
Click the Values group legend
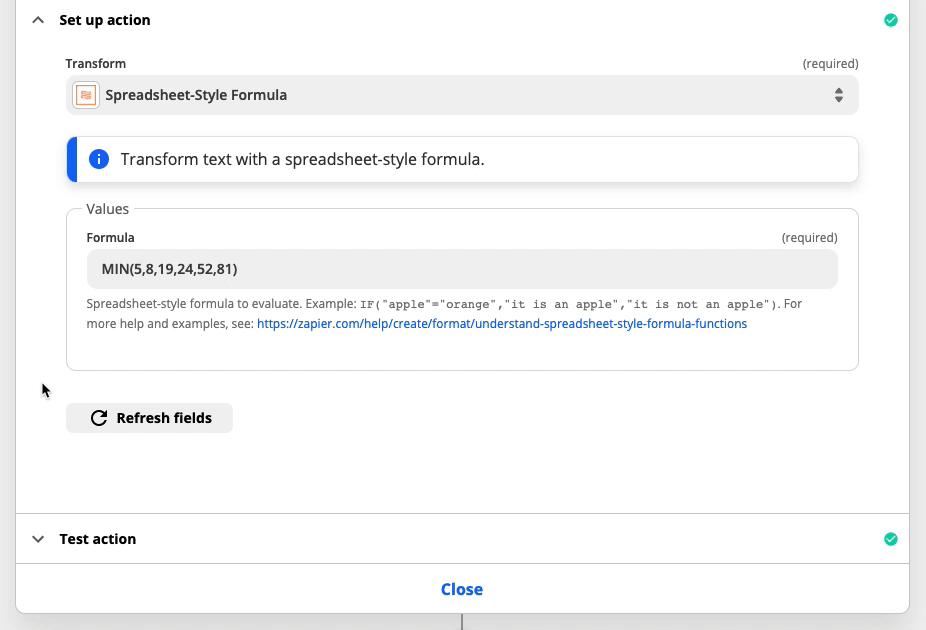[107, 209]
